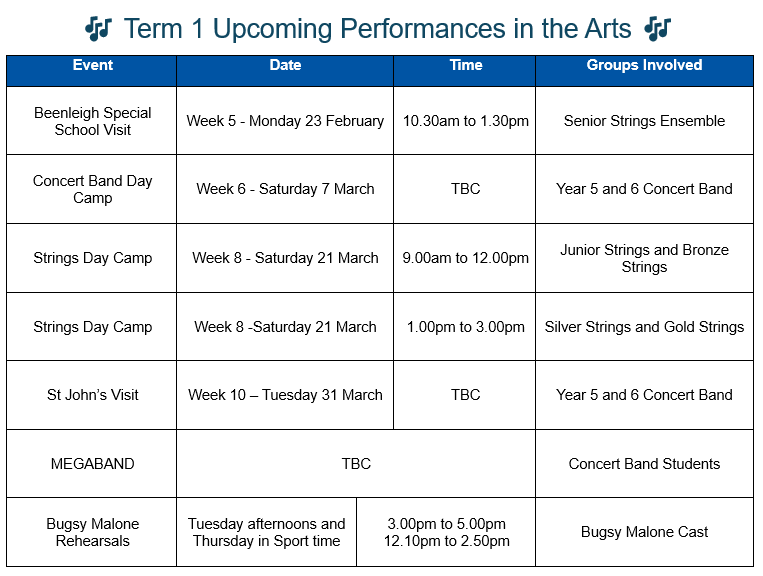Click the Time column header
763x576 pixels.
point(465,66)
